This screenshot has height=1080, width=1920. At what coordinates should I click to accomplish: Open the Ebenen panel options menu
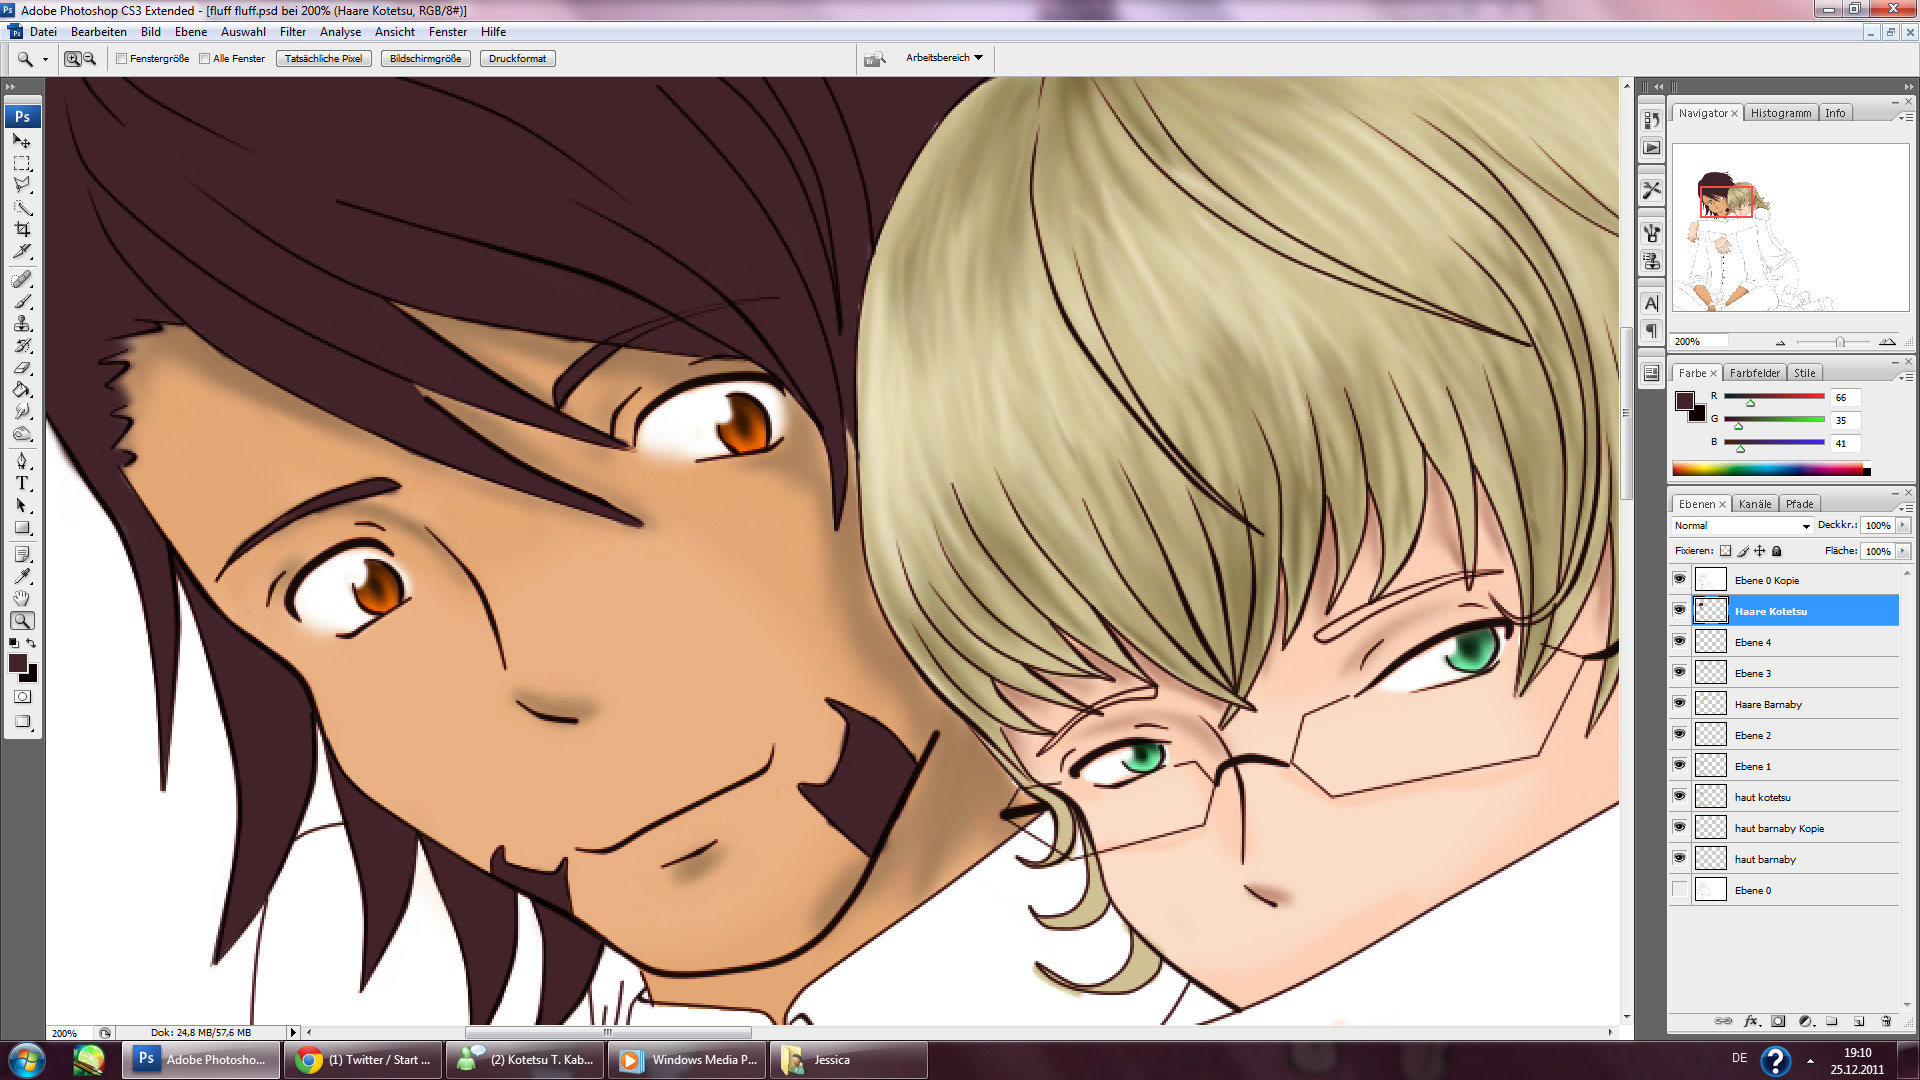coord(1905,507)
